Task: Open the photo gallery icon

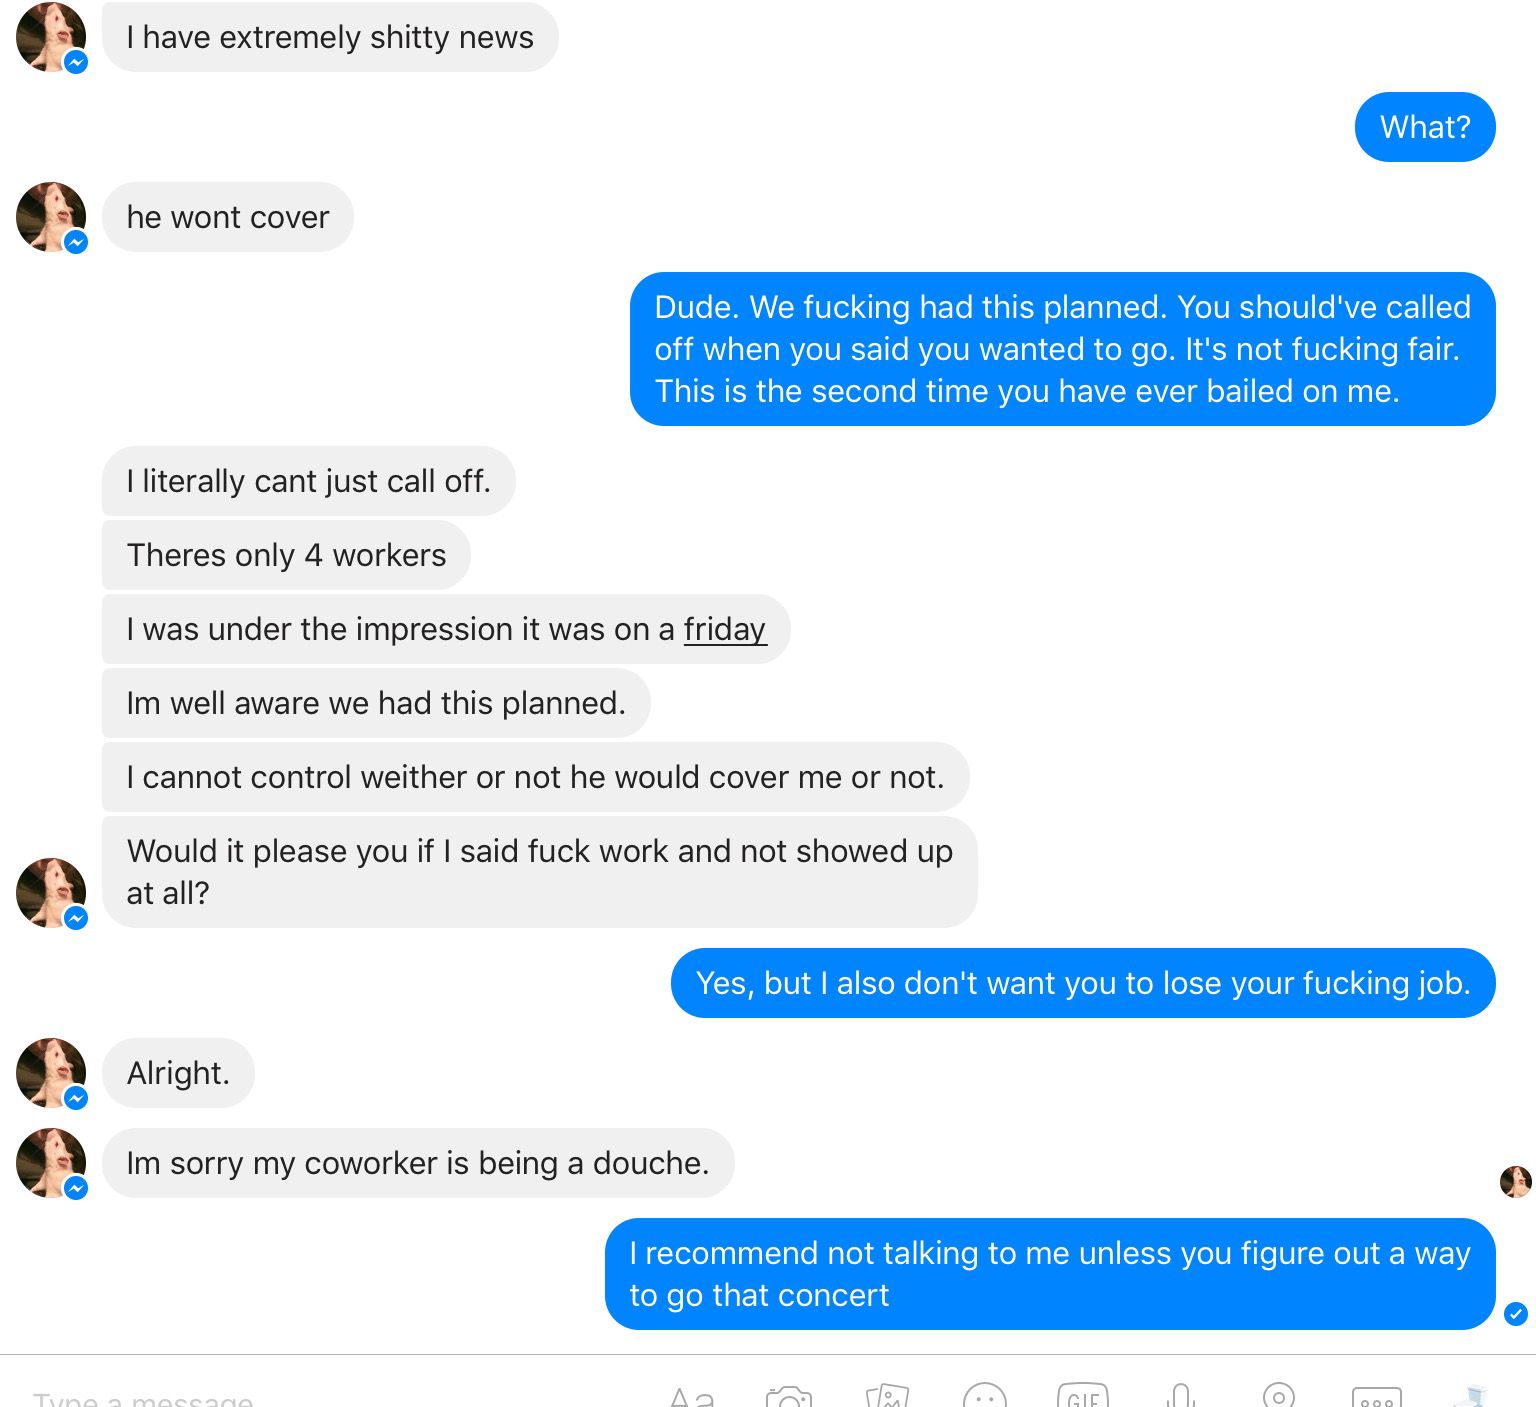Action: [x=887, y=1396]
